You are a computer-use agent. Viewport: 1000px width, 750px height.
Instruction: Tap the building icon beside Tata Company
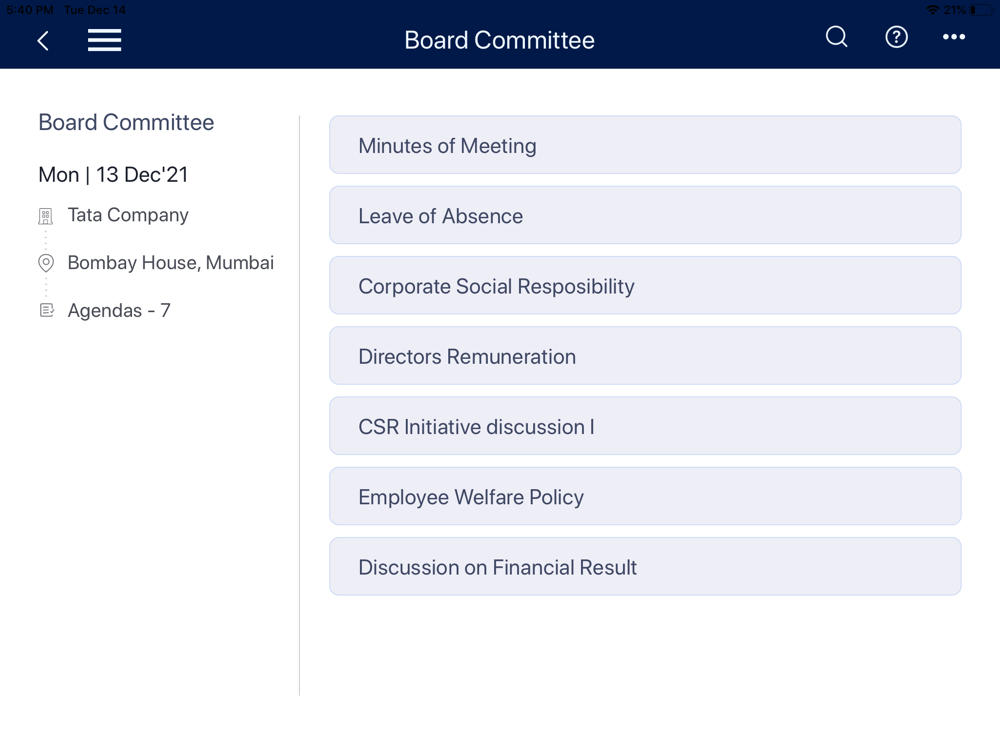point(45,216)
